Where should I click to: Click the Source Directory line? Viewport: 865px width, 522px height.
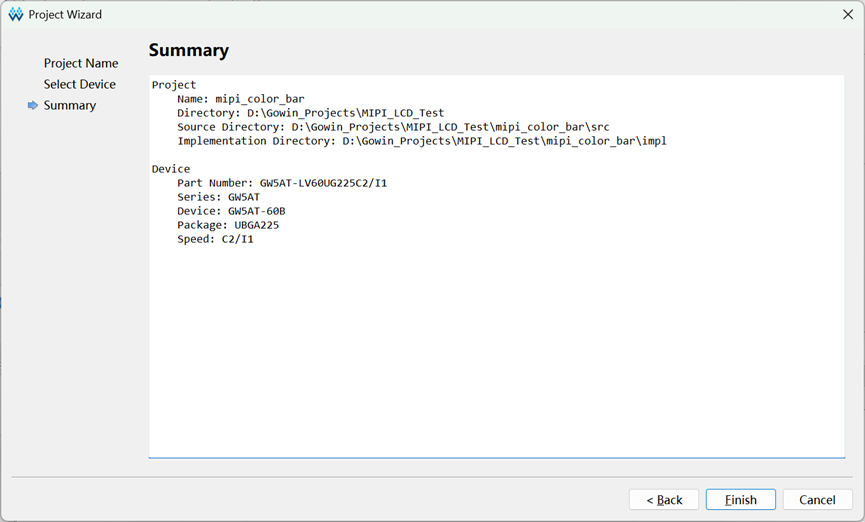[393, 127]
